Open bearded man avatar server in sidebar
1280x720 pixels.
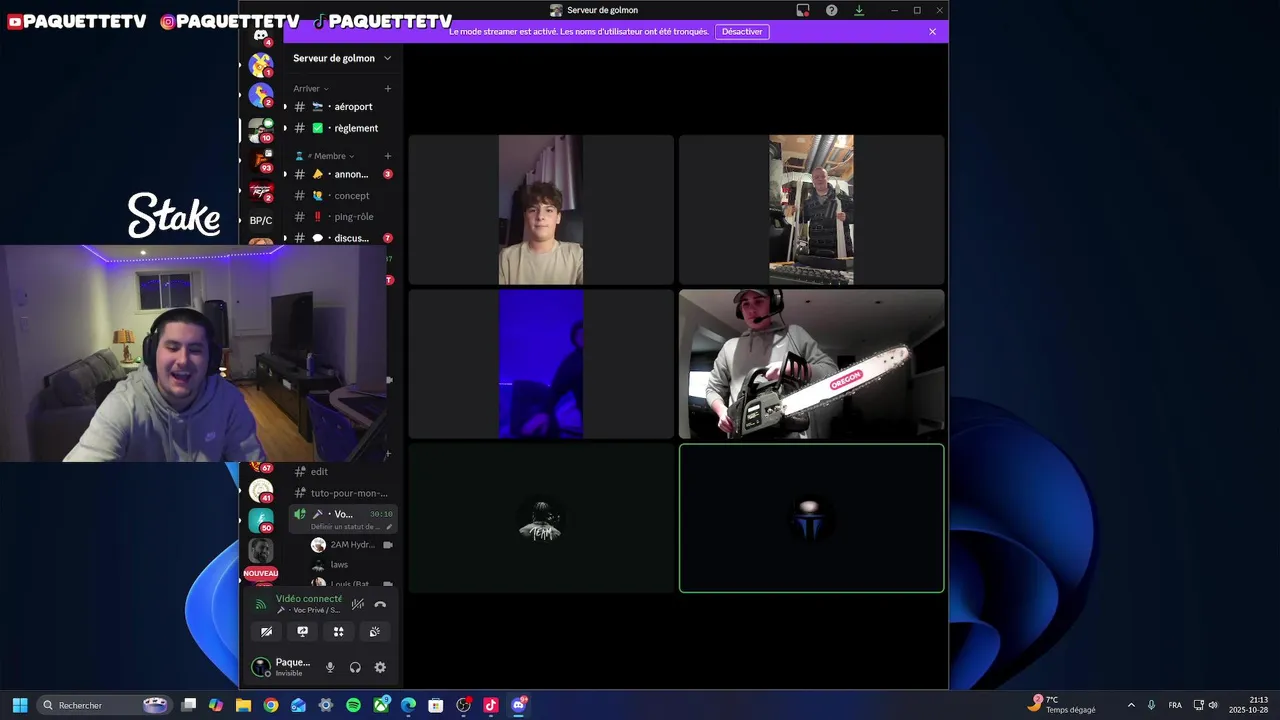point(261,551)
